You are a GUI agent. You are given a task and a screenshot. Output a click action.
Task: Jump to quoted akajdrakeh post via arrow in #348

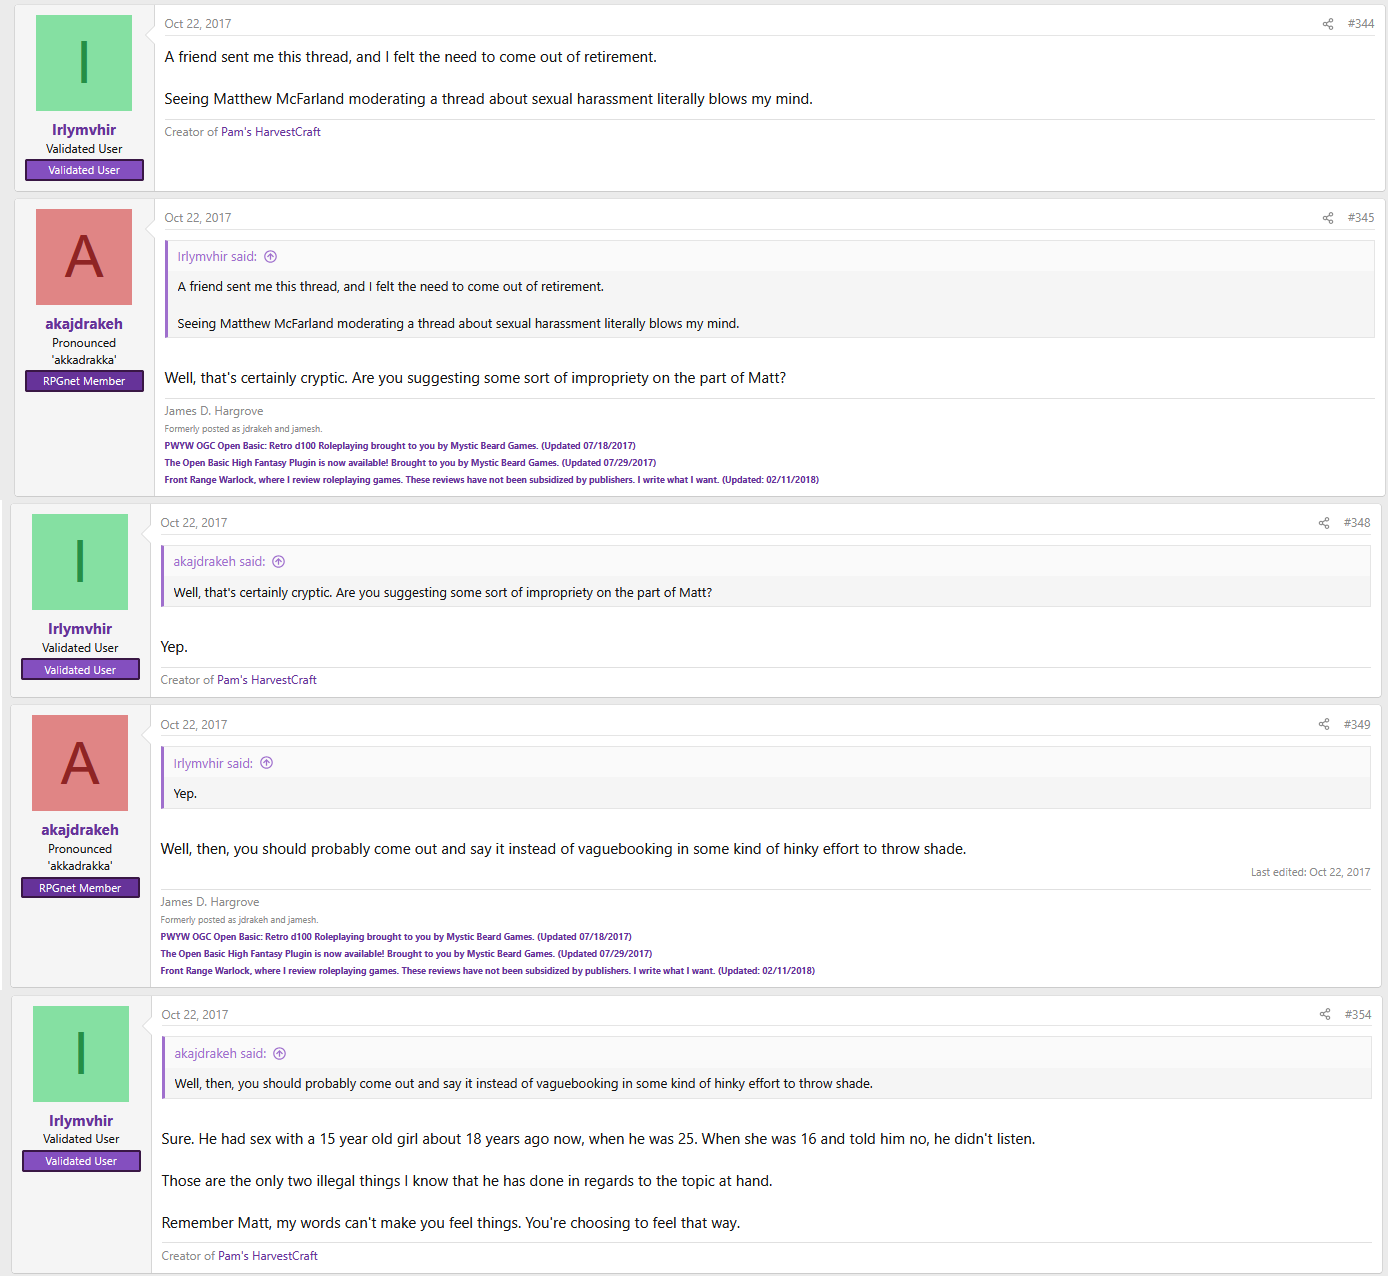point(279,562)
